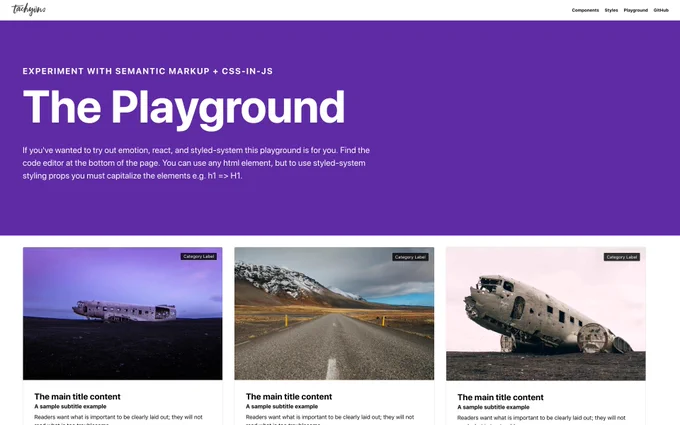Open the purple-sky plane wreck card image

[x=123, y=314]
